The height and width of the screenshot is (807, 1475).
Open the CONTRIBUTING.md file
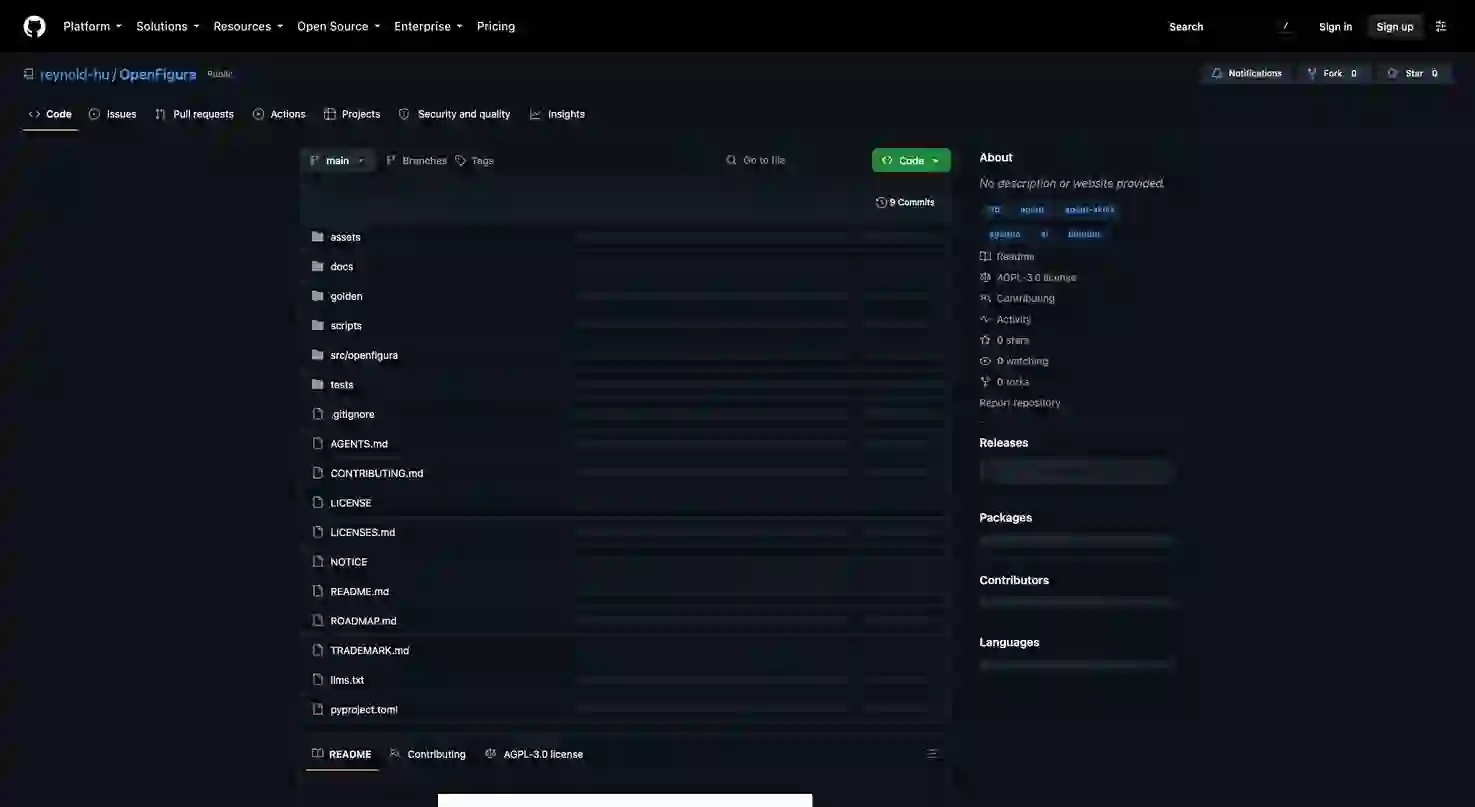point(377,473)
